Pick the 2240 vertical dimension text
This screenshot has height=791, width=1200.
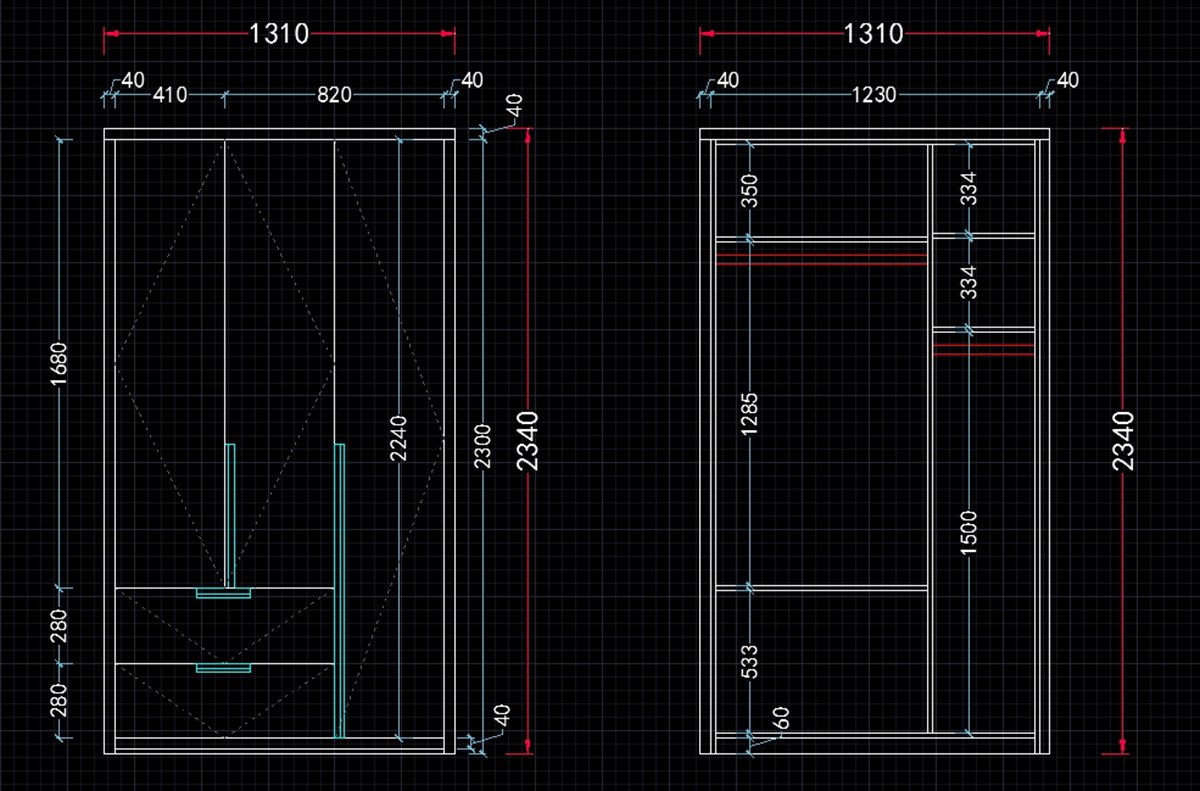coord(398,438)
